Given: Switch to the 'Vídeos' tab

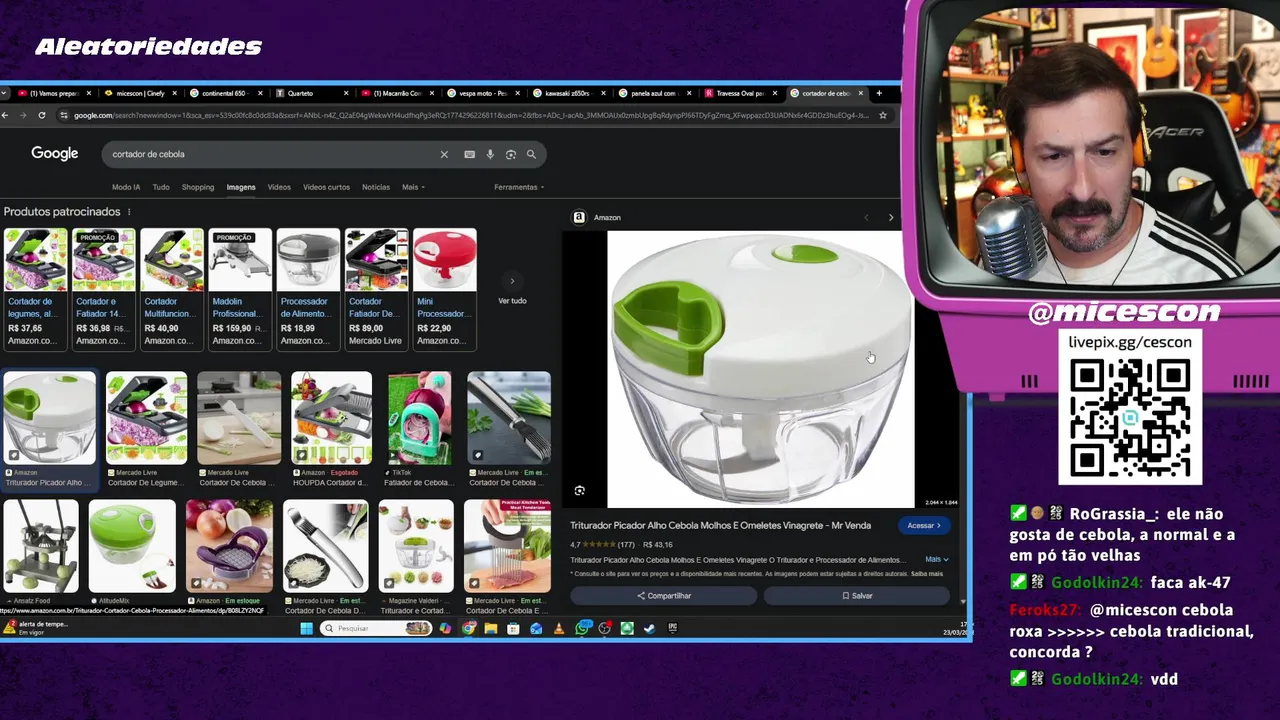Looking at the screenshot, I should [x=279, y=187].
